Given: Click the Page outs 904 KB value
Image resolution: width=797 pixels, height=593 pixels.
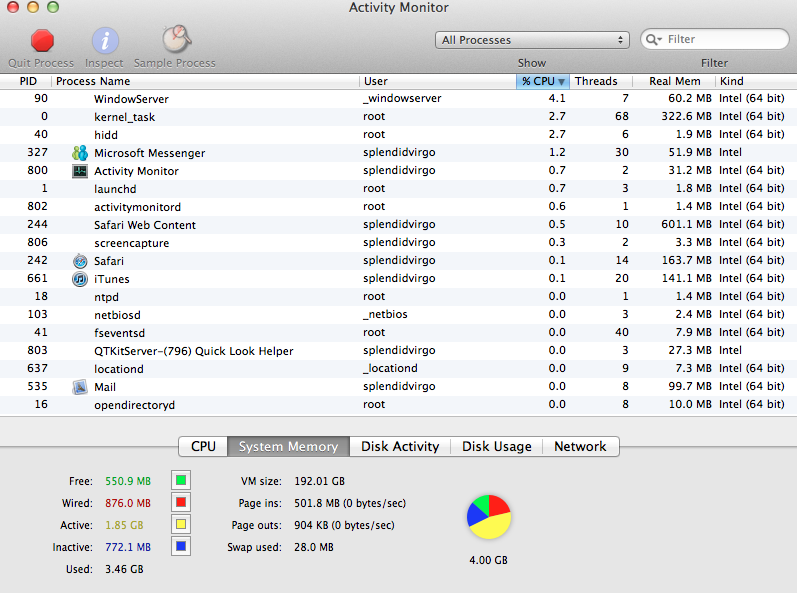Looking at the screenshot, I should [x=344, y=525].
